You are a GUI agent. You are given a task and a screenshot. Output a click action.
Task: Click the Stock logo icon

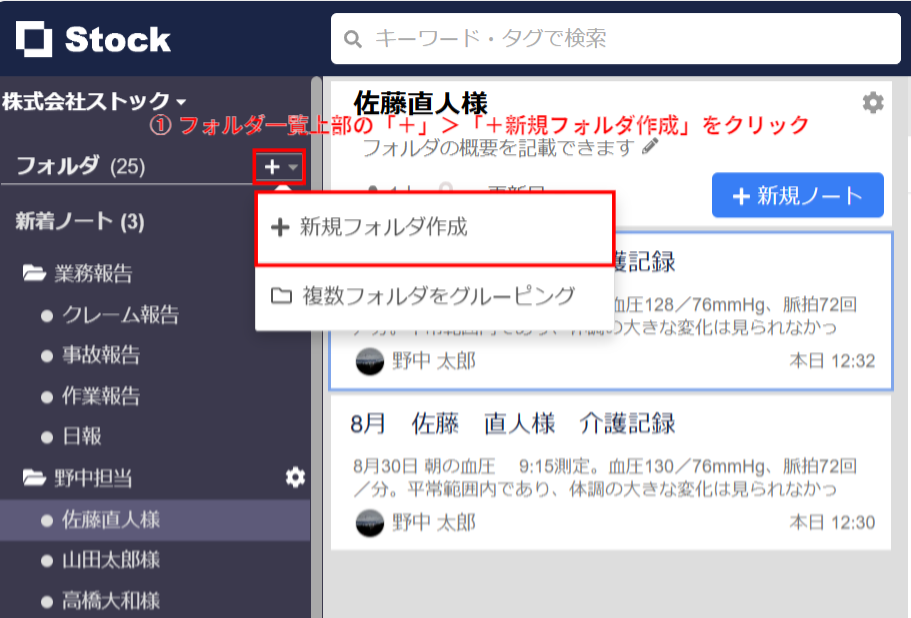(34, 37)
